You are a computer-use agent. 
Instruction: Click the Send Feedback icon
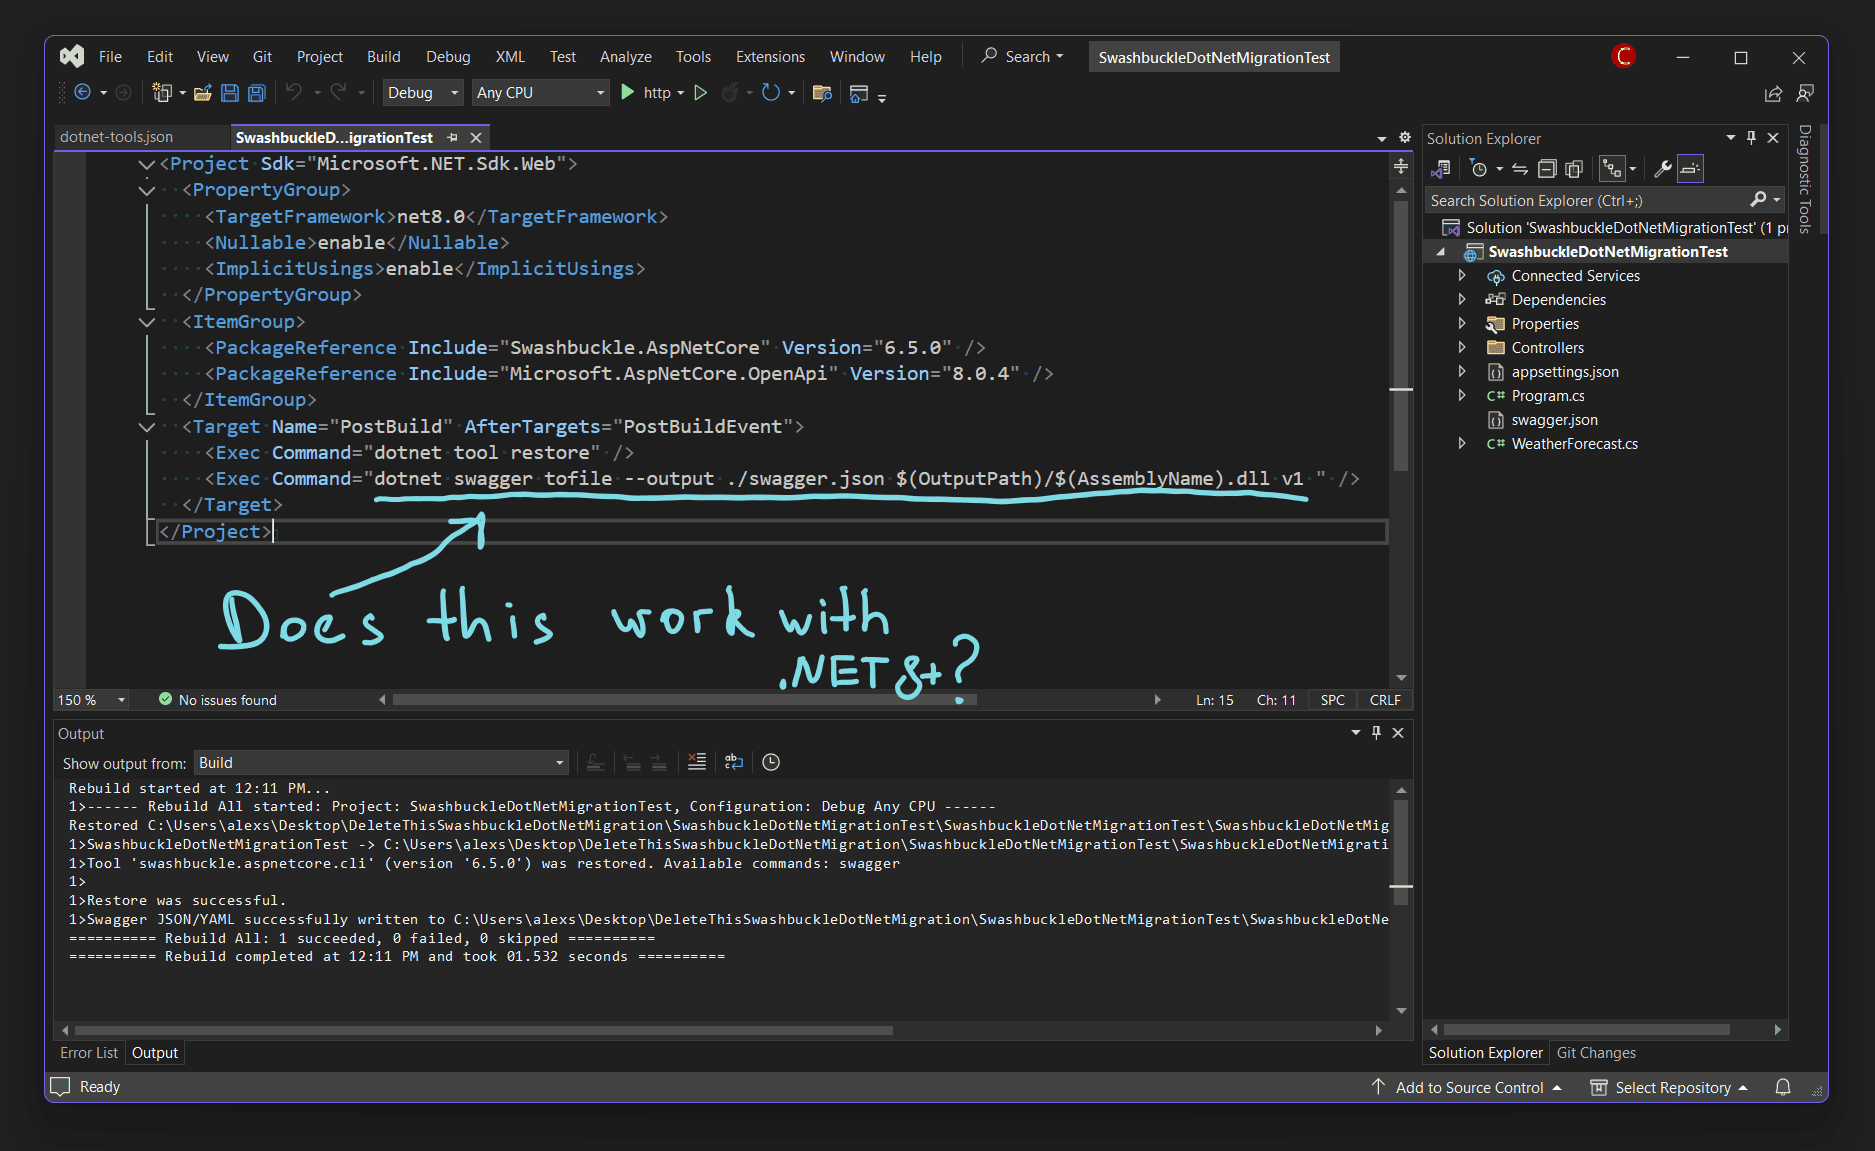pos(1806,93)
